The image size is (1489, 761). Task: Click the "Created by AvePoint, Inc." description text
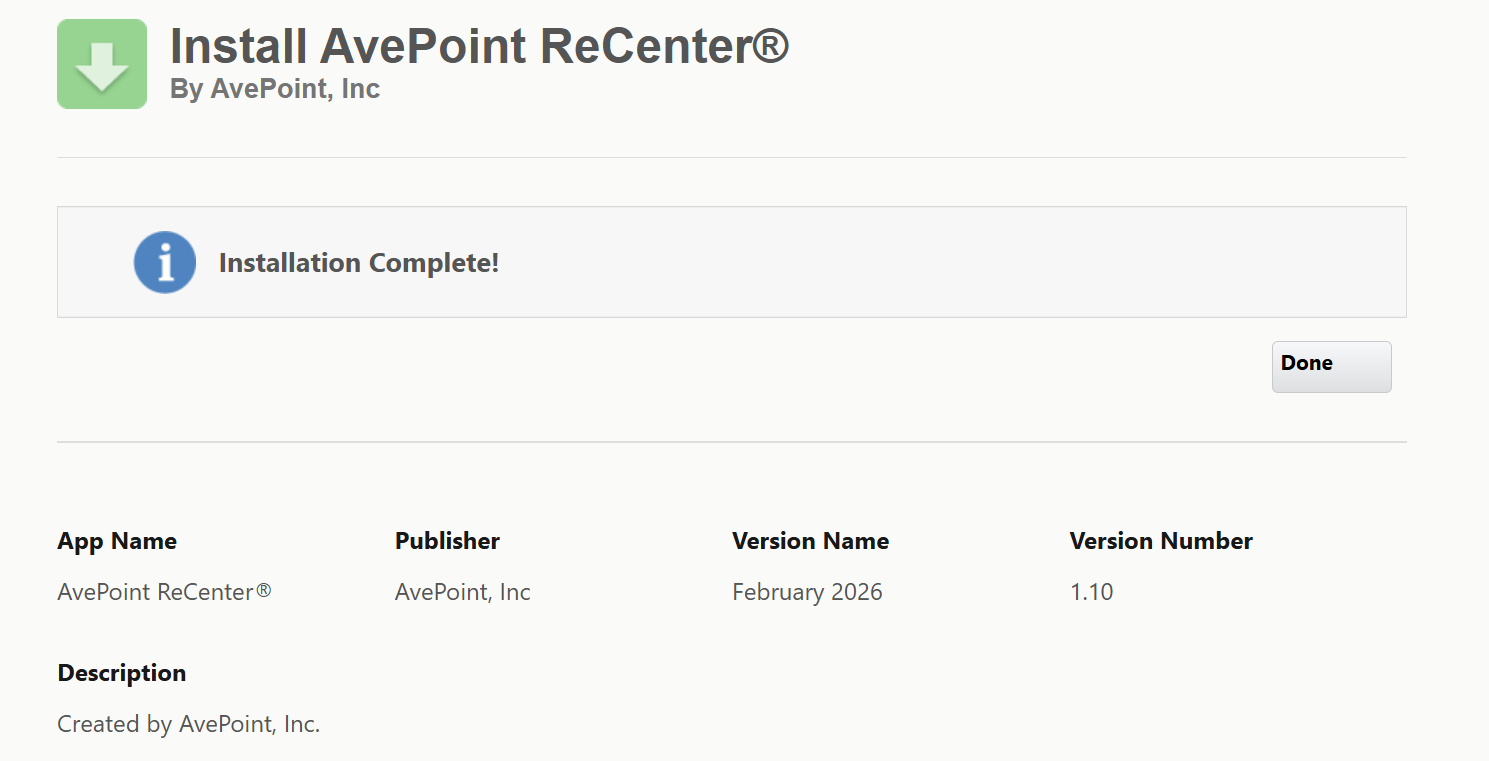click(x=188, y=724)
